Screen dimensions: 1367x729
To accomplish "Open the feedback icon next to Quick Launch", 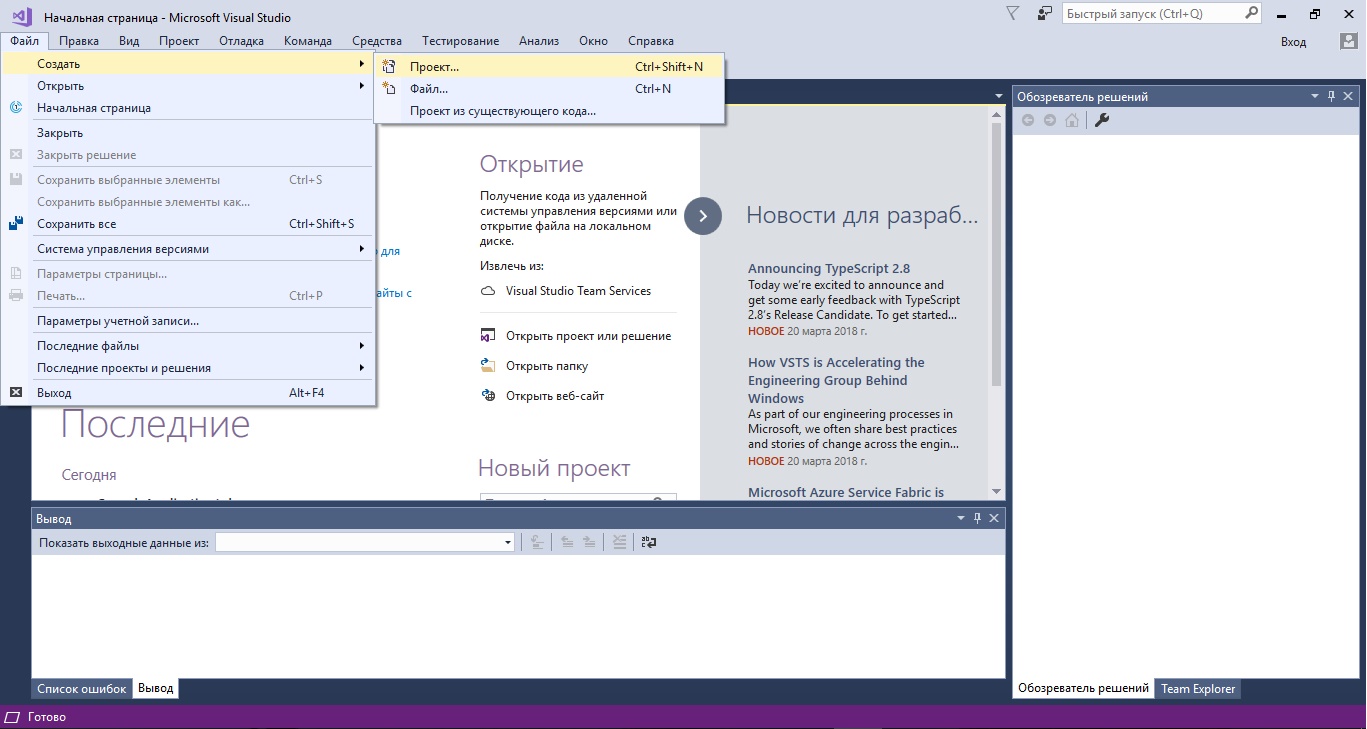I will [1045, 14].
